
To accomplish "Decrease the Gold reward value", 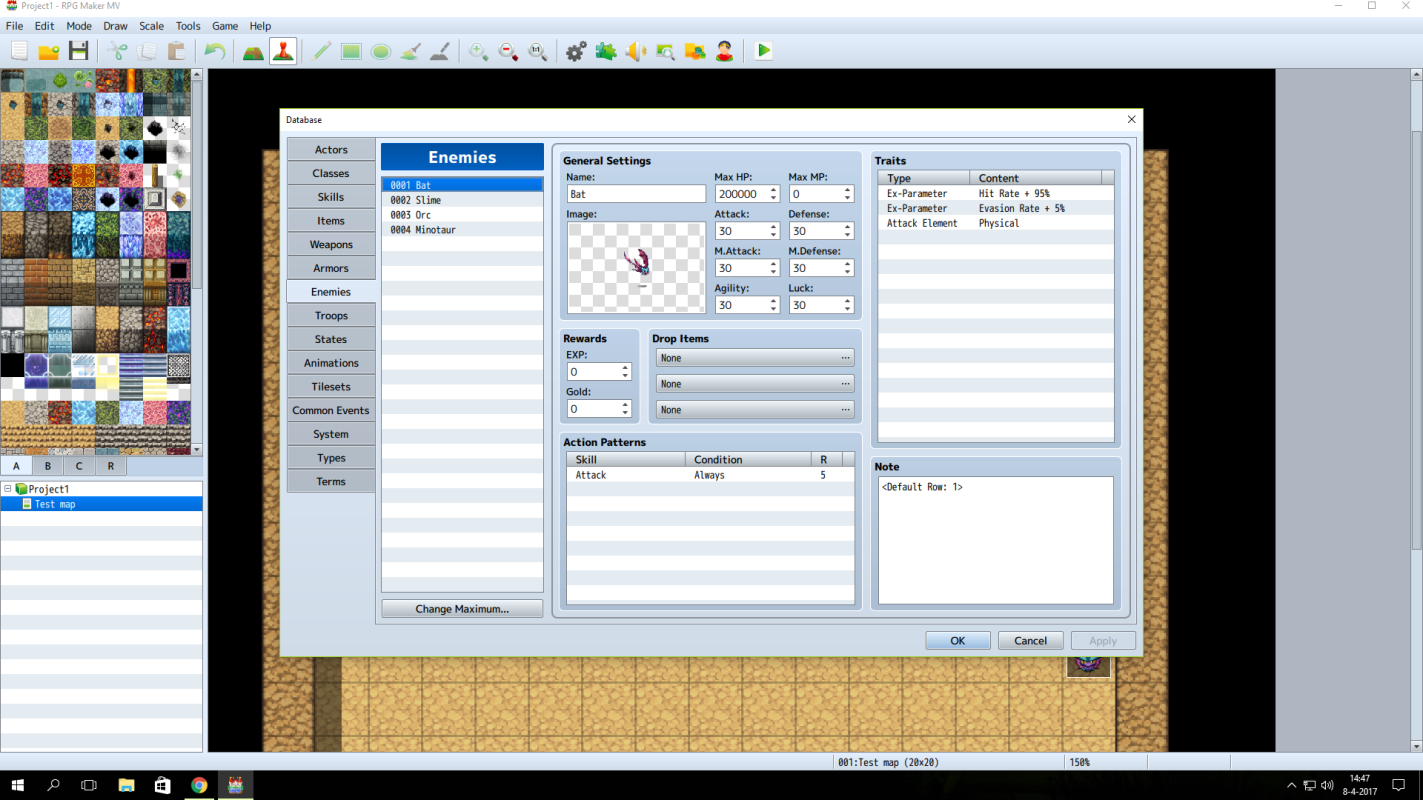I will pos(626,413).
